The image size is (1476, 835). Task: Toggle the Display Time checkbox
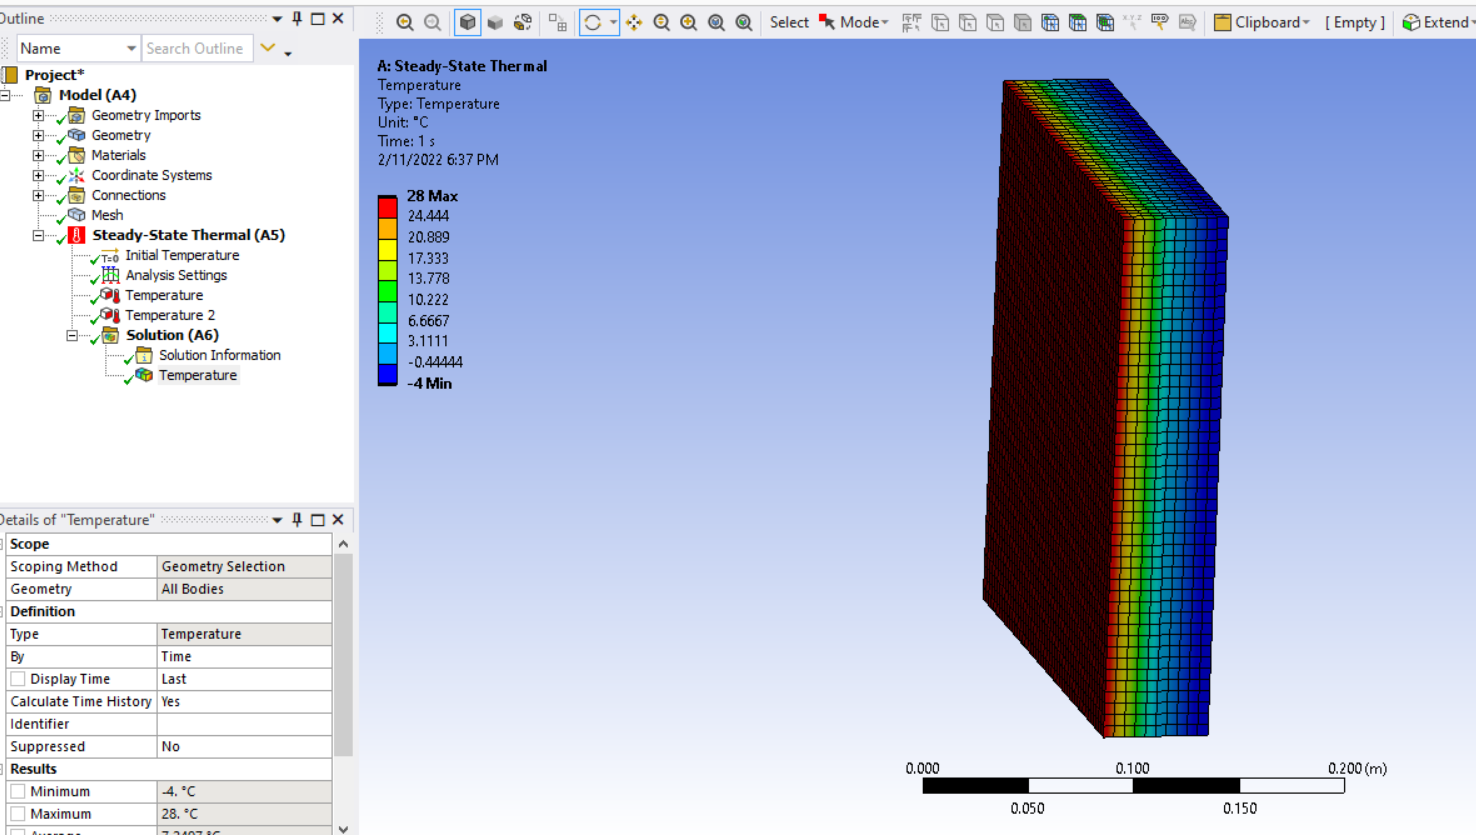[18, 679]
